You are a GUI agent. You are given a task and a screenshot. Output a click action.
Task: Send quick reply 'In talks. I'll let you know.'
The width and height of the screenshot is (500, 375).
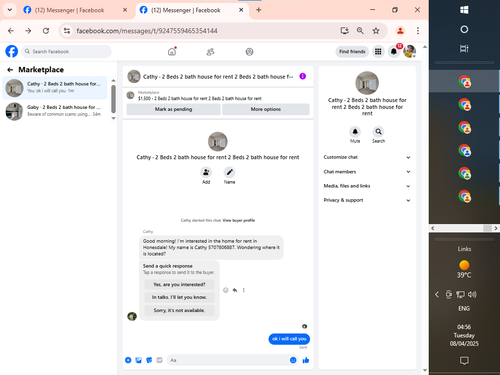(179, 297)
